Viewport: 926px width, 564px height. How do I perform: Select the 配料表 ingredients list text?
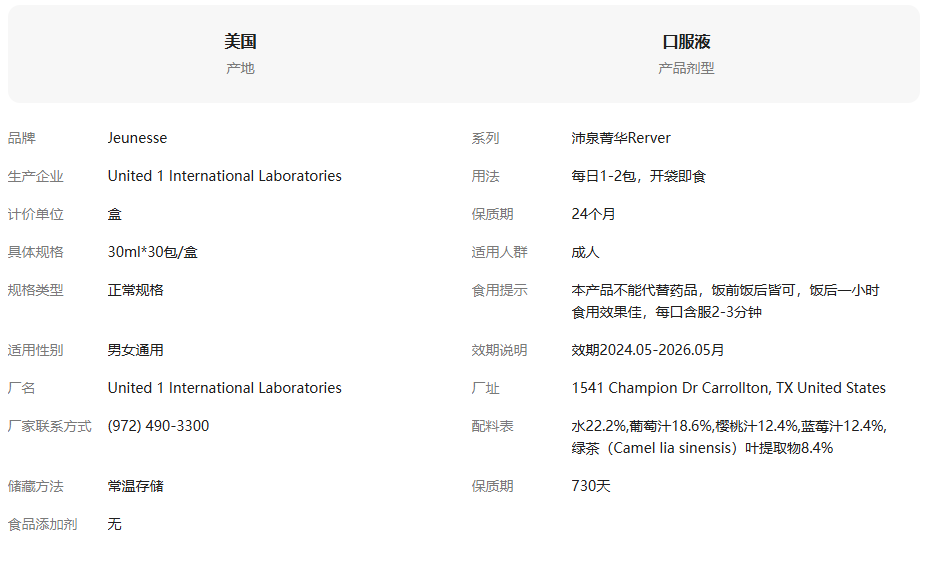point(728,437)
